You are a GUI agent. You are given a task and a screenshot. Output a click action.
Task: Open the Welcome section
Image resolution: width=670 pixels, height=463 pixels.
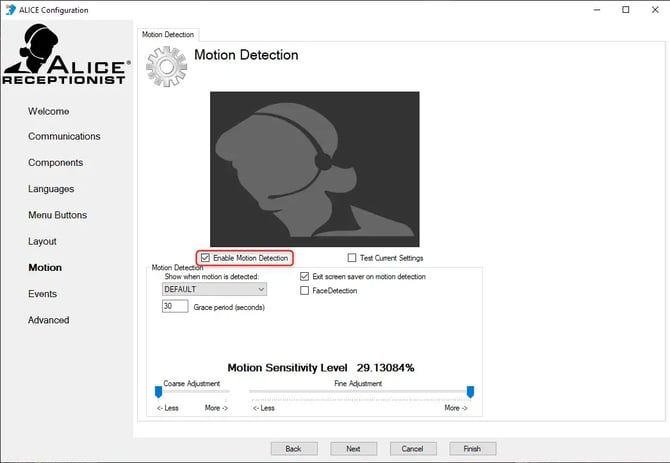coord(49,110)
